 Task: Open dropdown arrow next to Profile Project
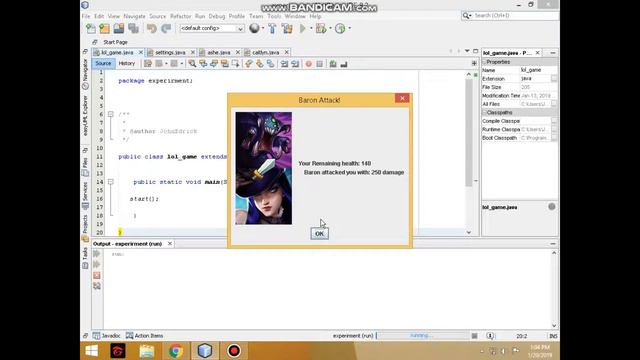click(349, 29)
